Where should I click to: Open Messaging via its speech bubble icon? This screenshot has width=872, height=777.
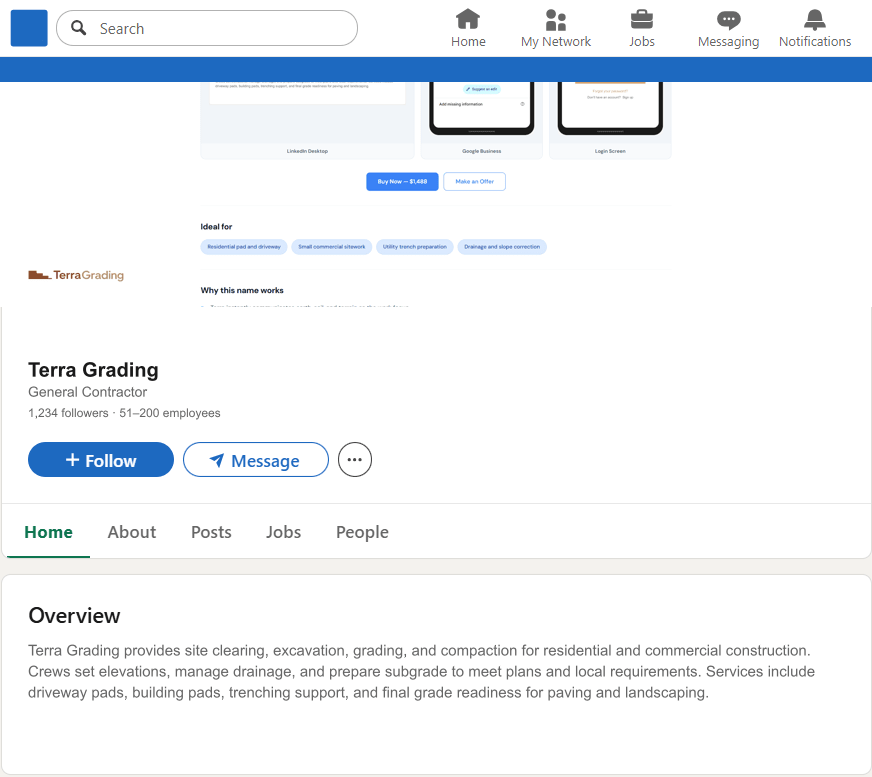pos(728,20)
